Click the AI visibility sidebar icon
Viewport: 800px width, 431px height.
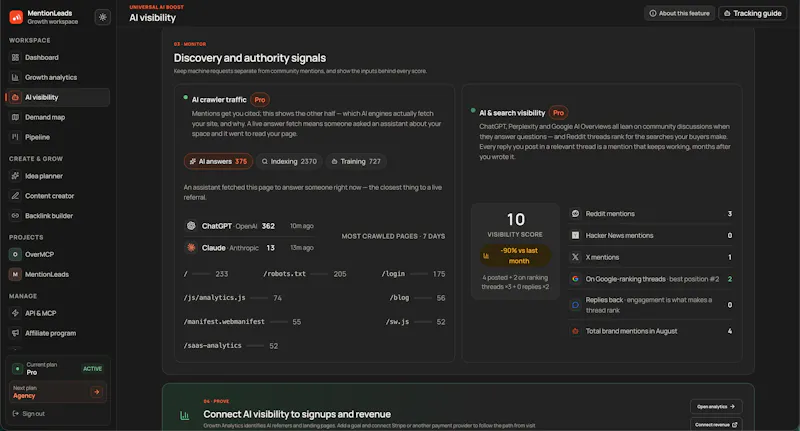[15, 97]
